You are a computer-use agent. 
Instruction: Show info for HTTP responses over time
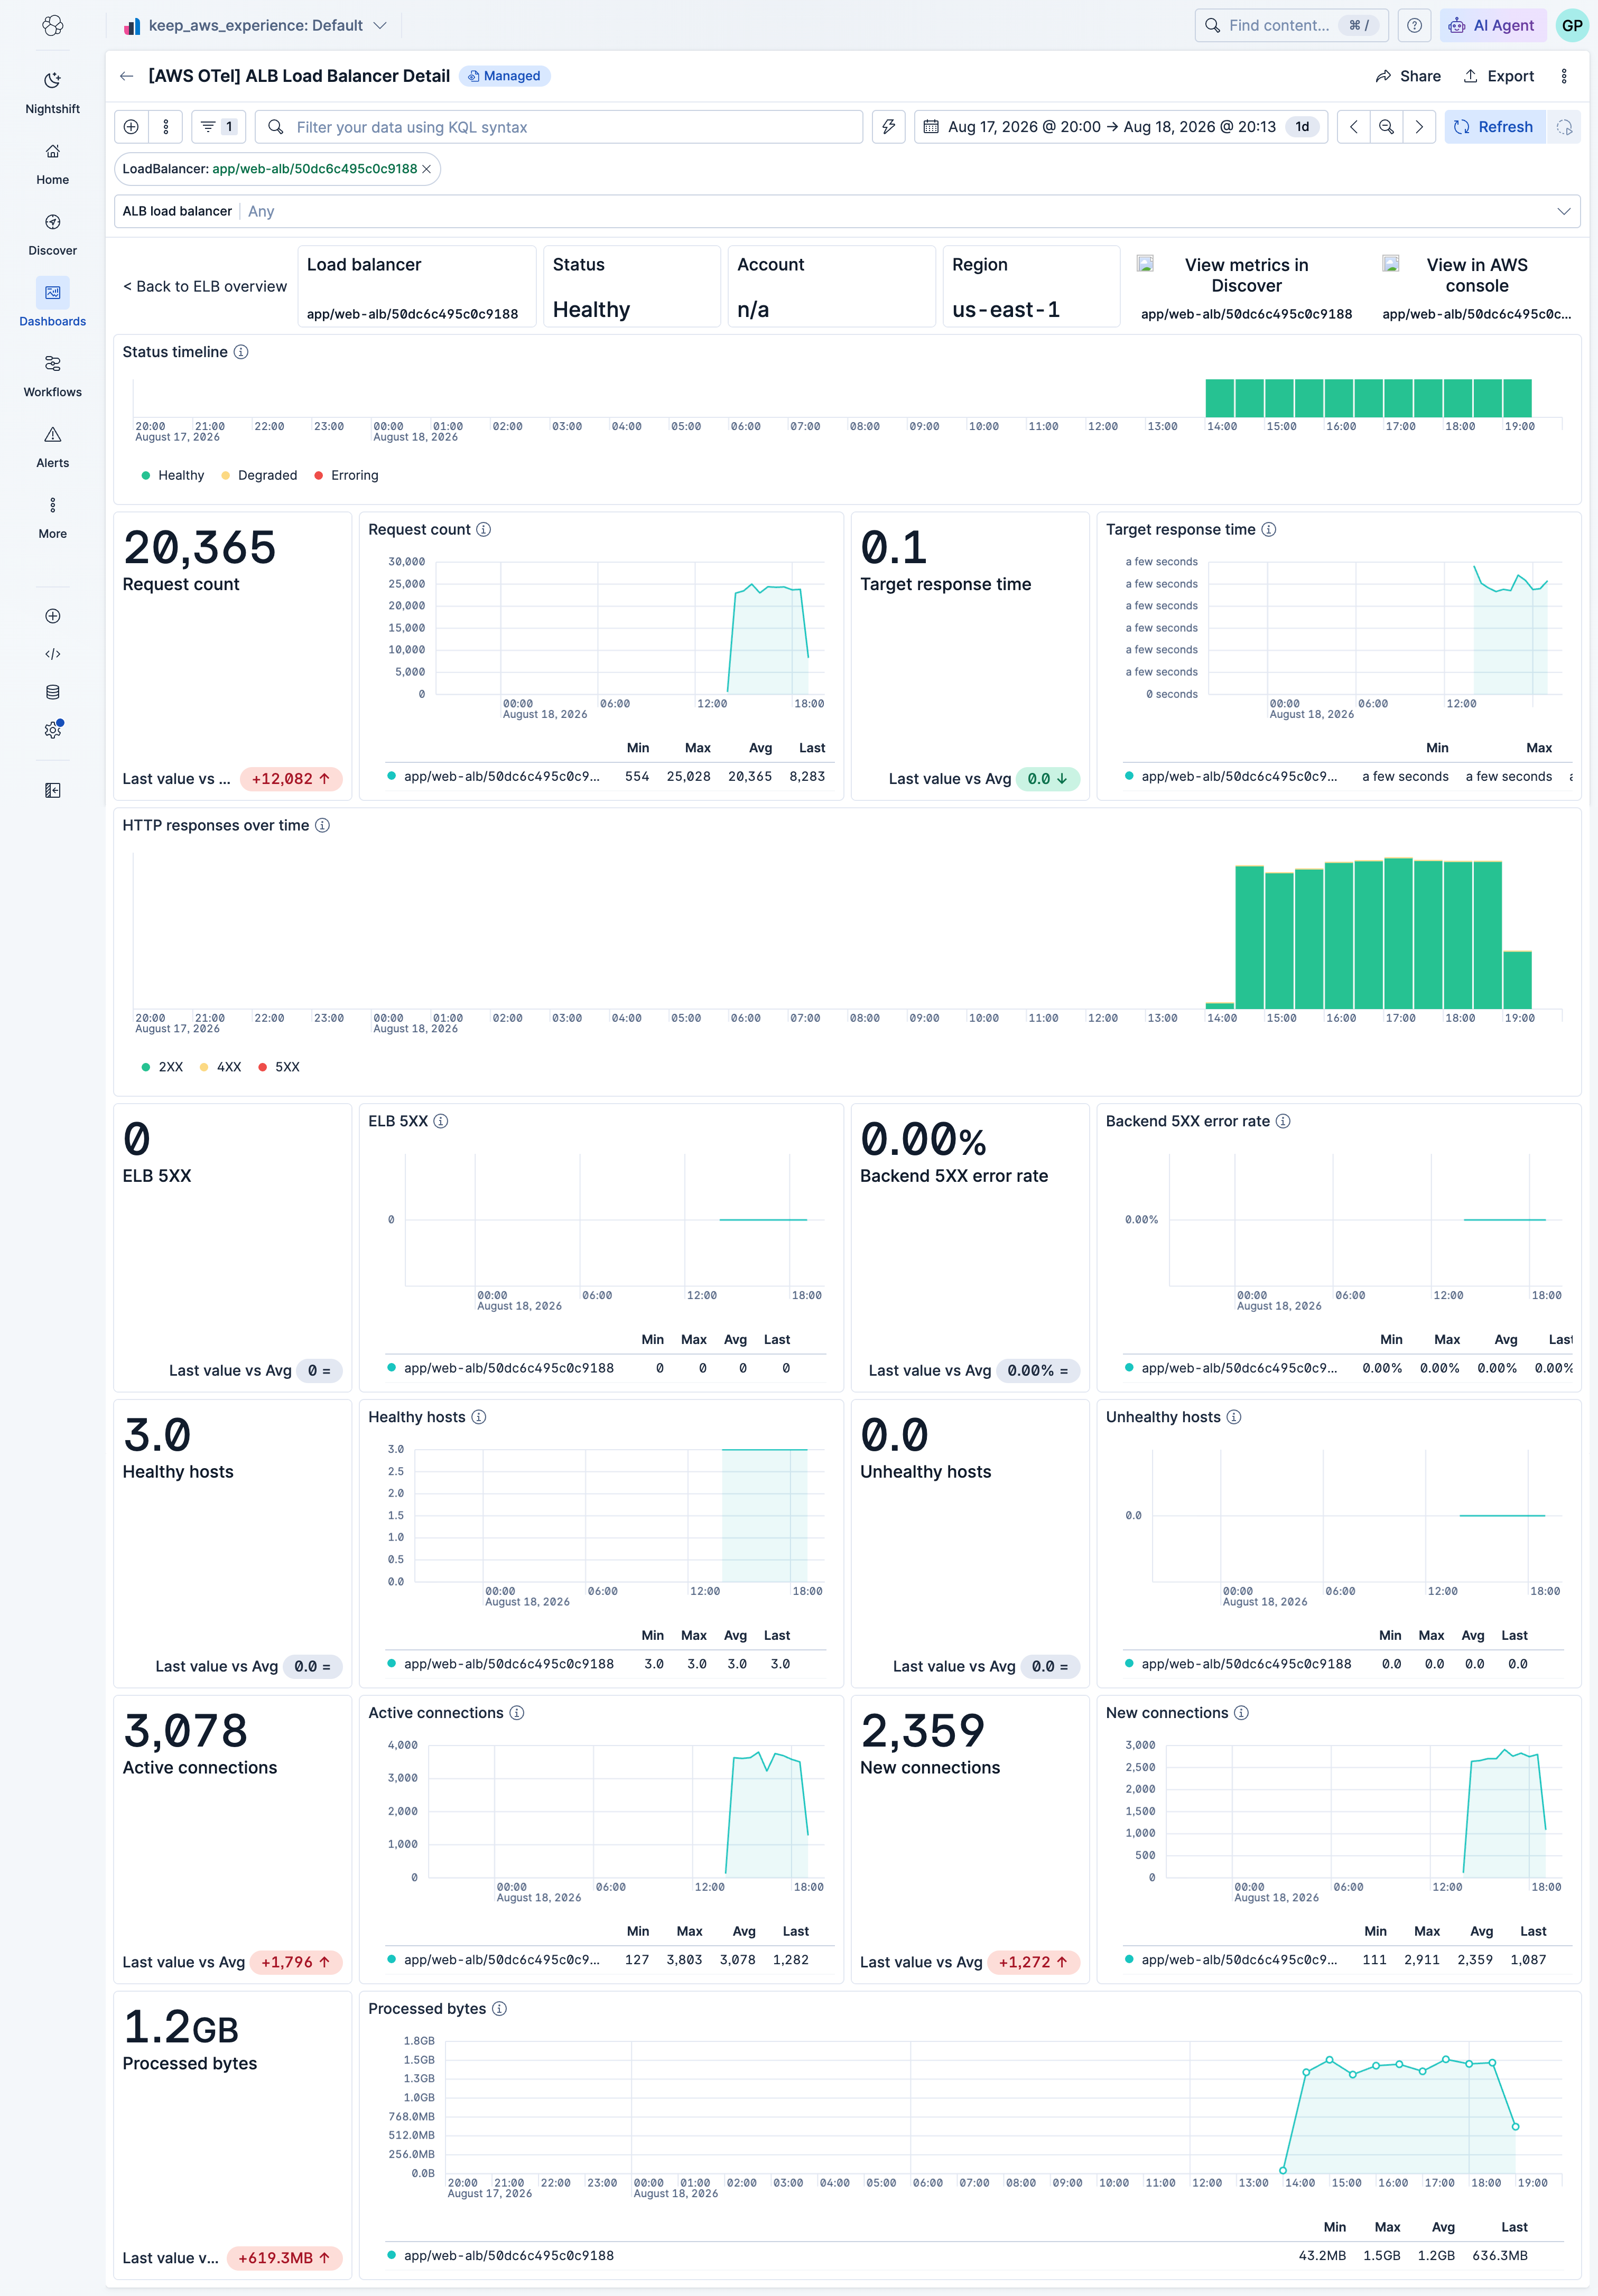[322, 826]
